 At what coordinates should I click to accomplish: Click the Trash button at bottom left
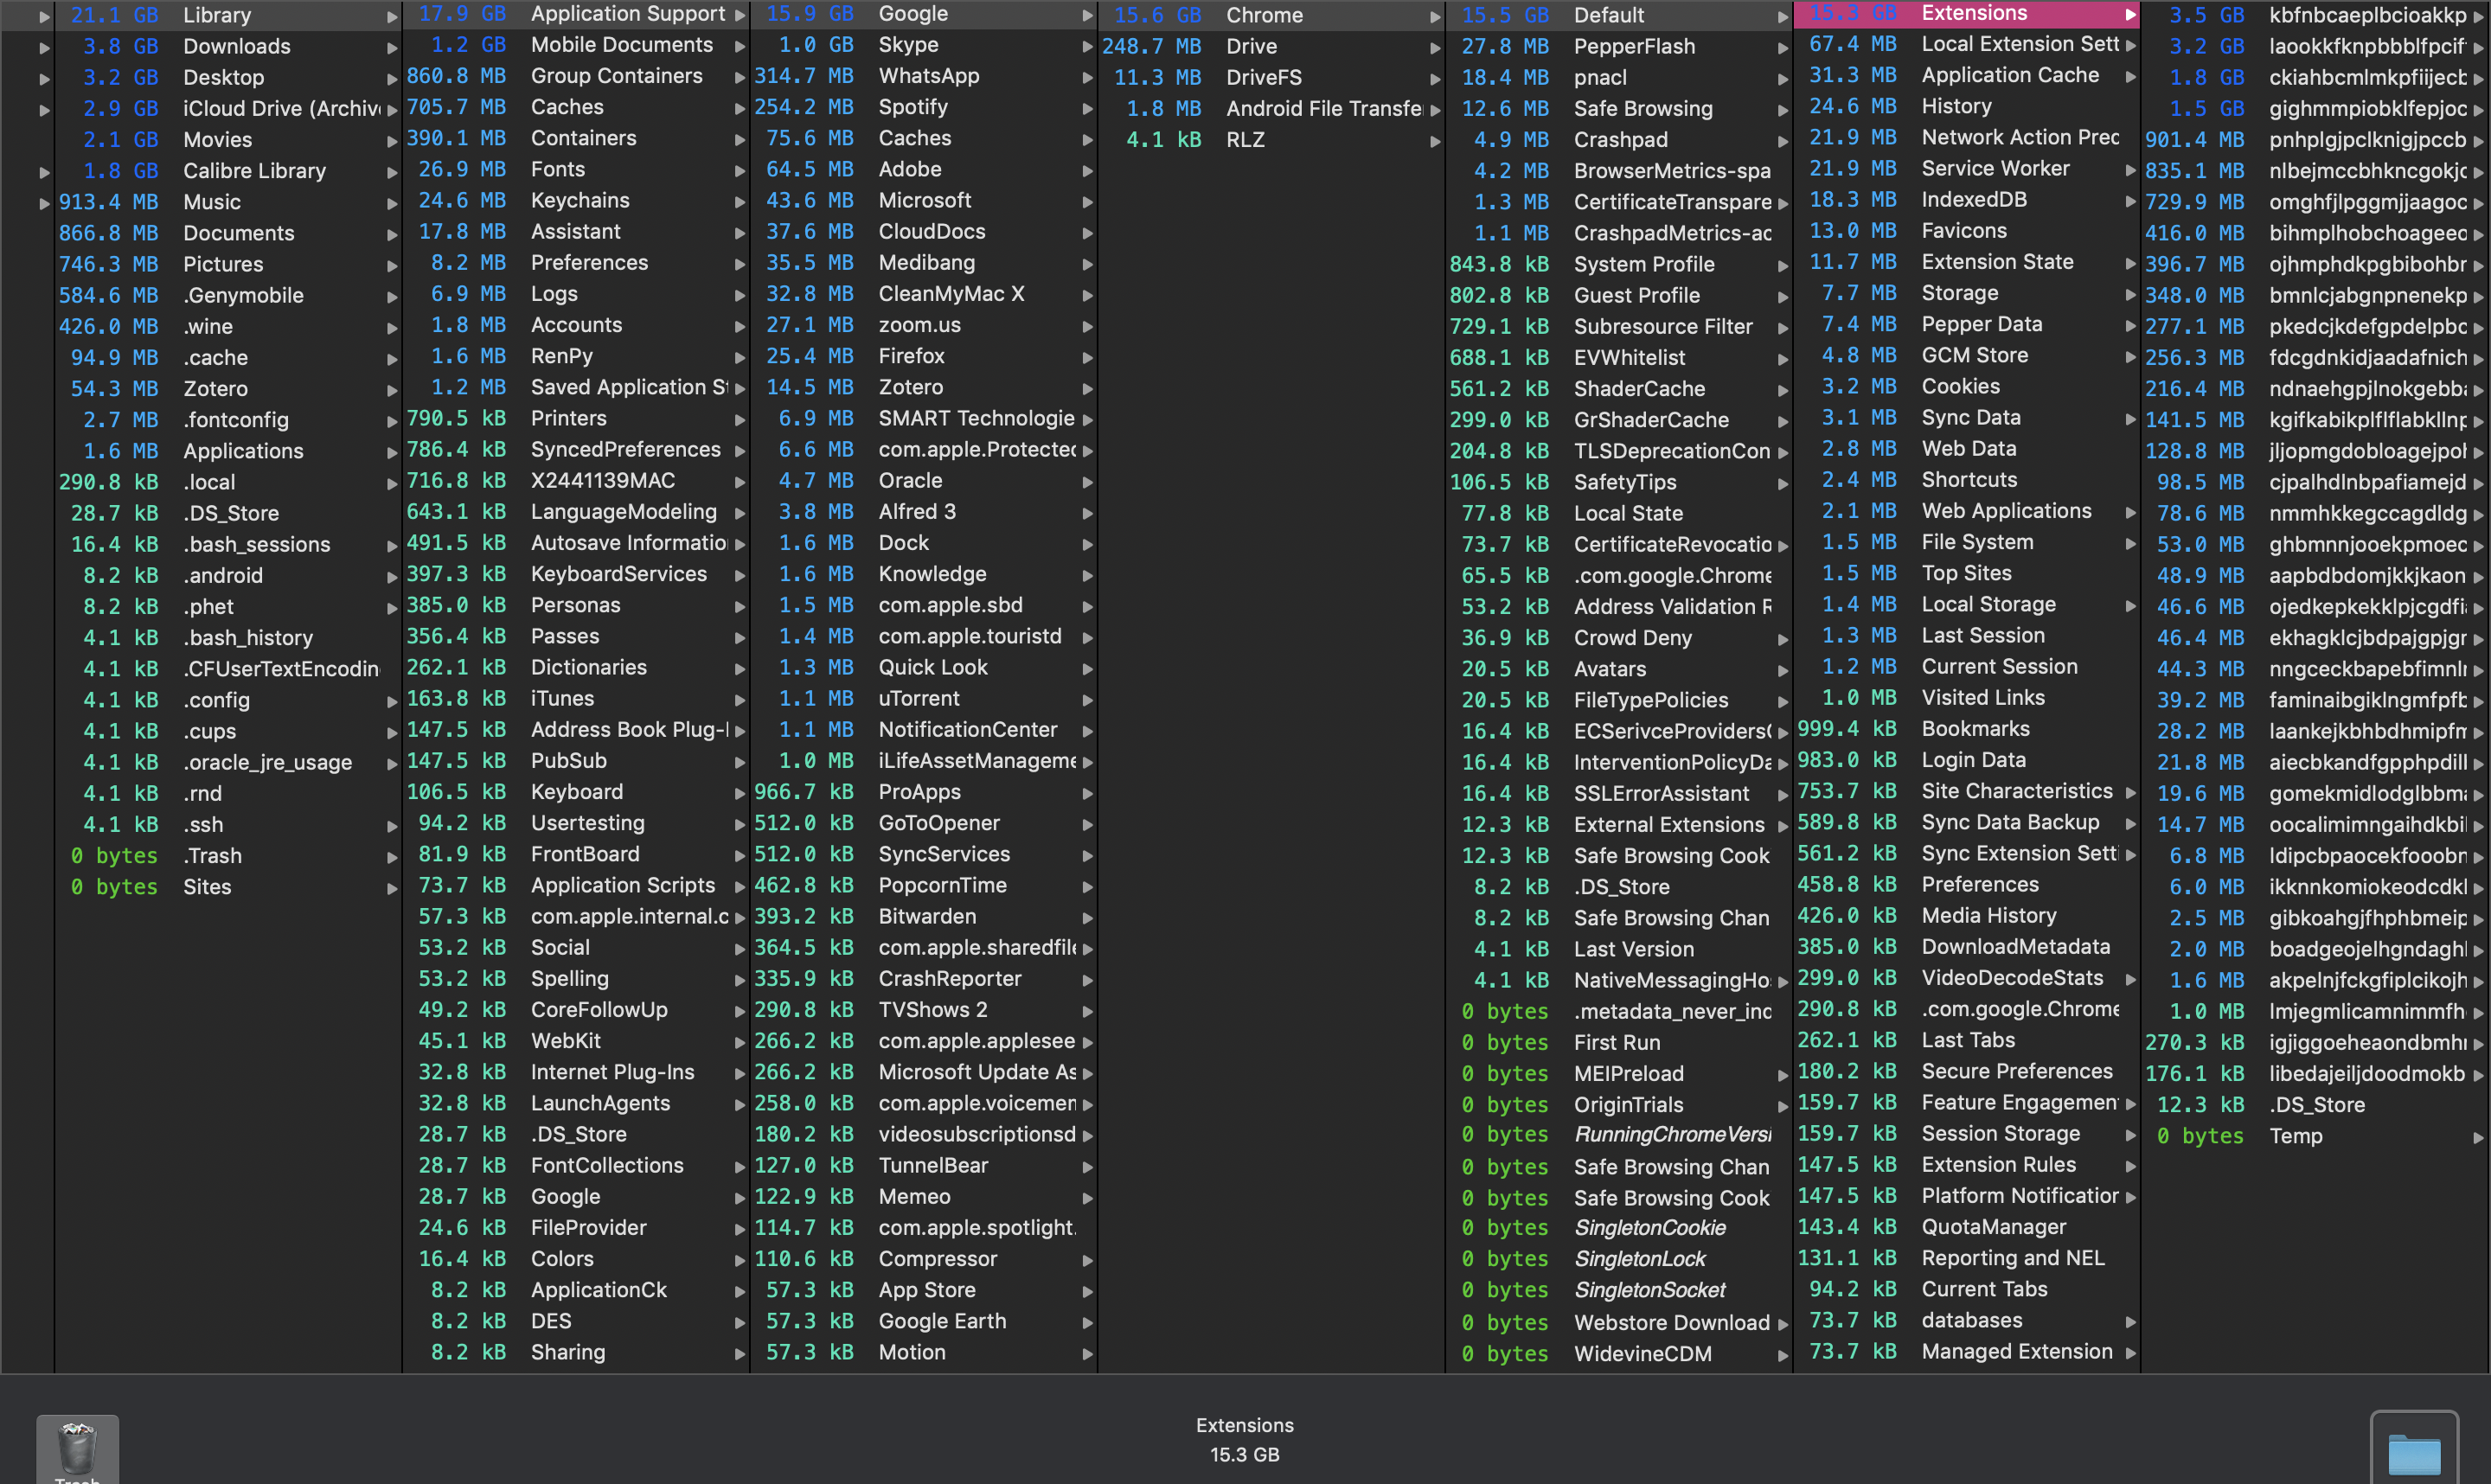pos(77,1450)
